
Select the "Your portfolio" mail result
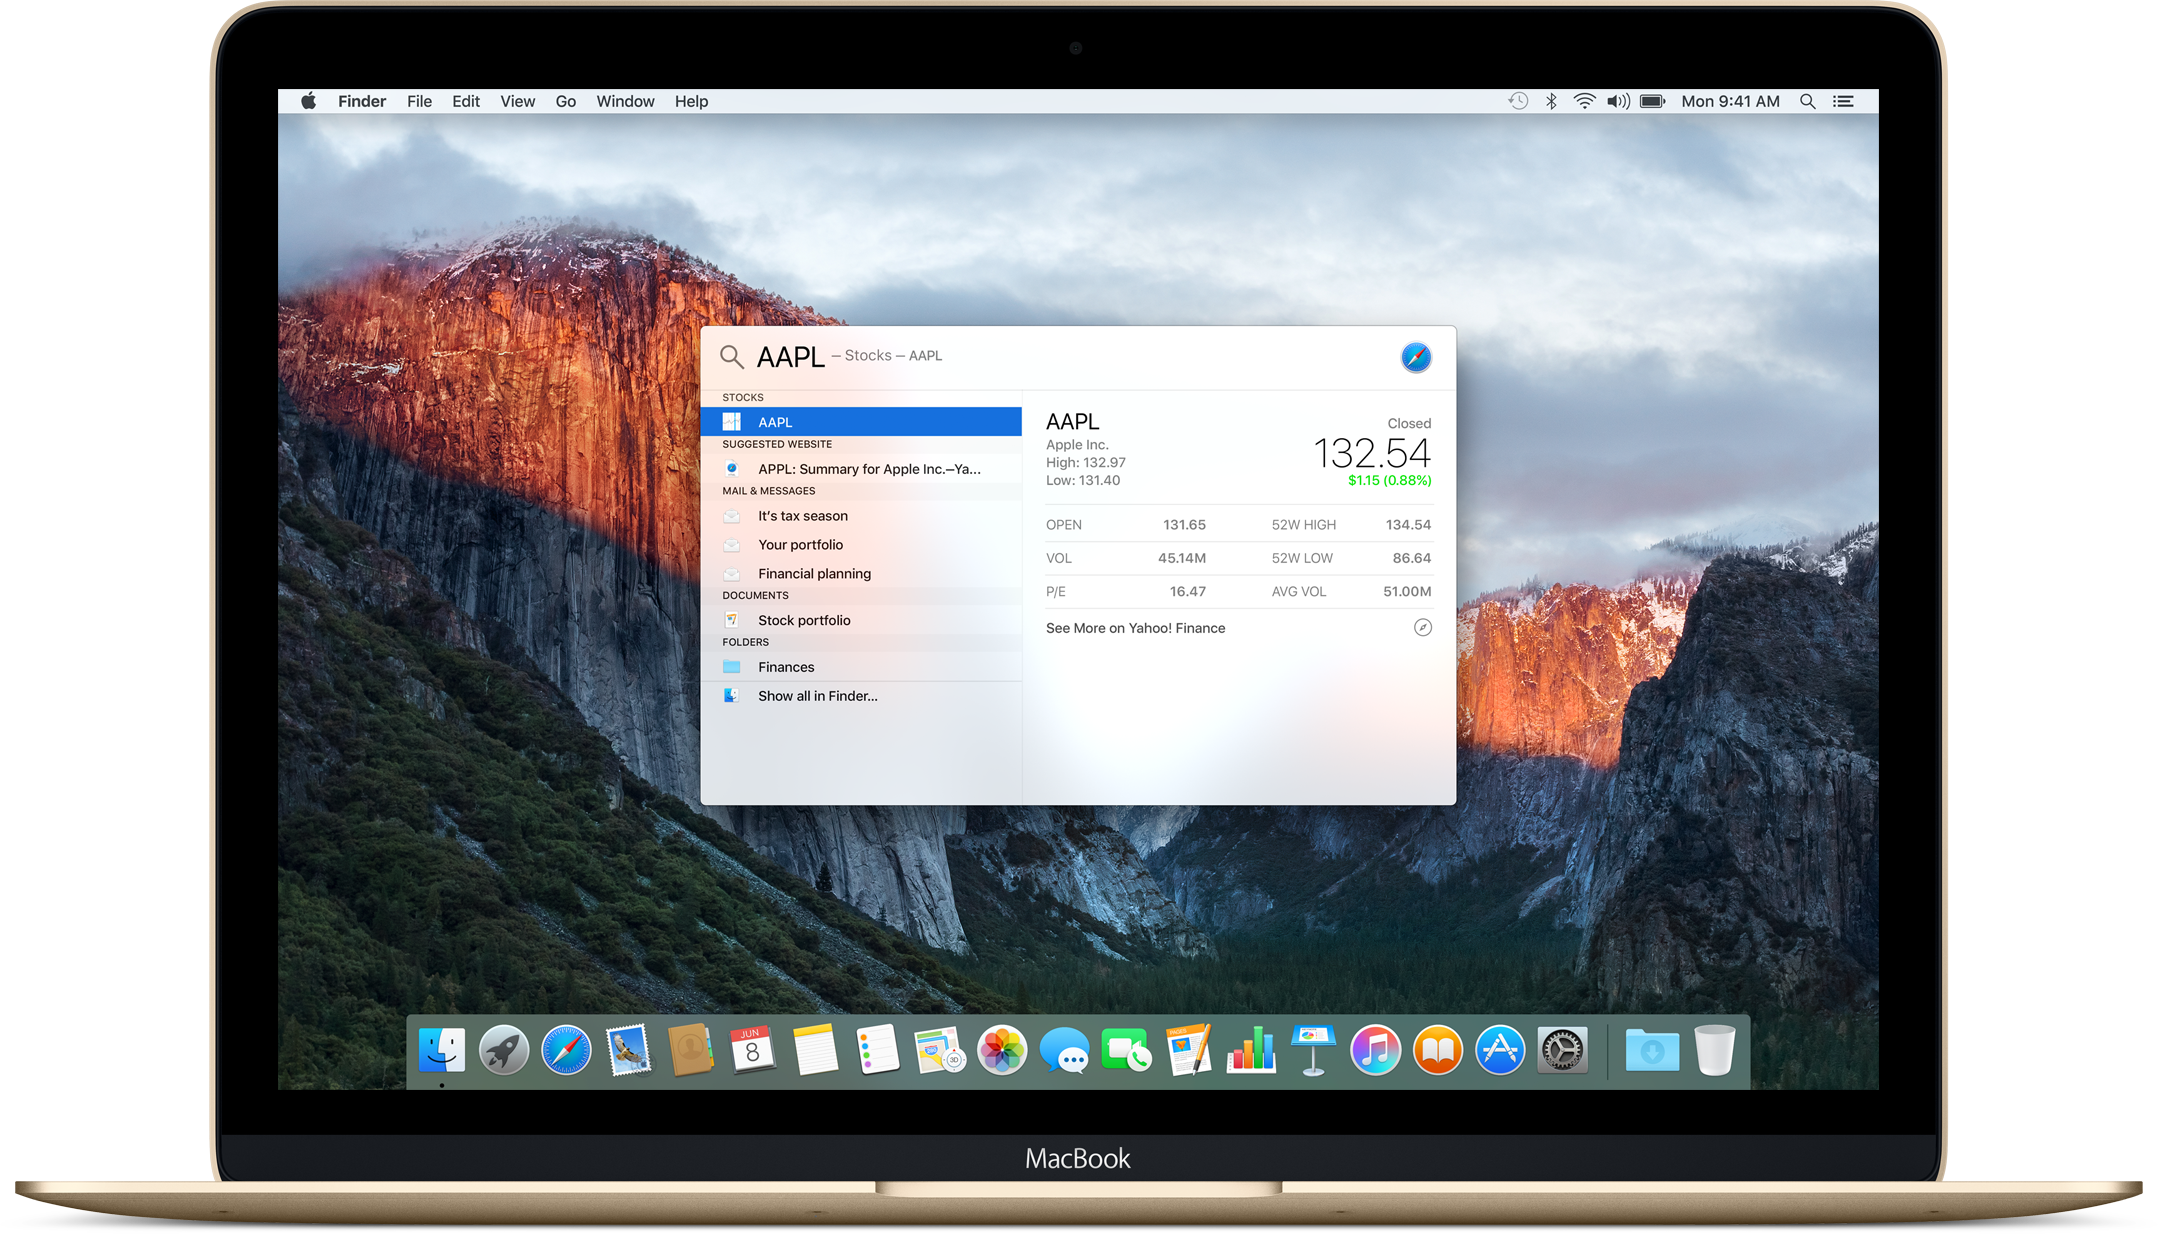pos(801,544)
